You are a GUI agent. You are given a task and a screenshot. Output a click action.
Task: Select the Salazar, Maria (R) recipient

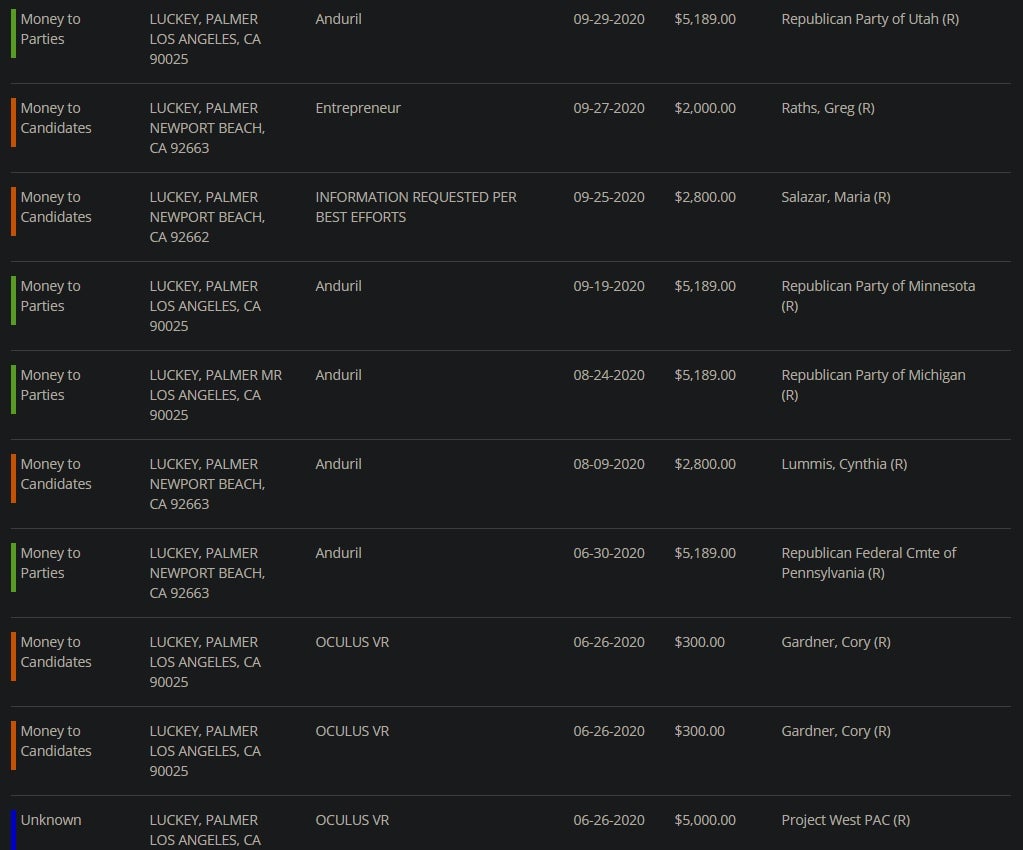click(x=835, y=197)
